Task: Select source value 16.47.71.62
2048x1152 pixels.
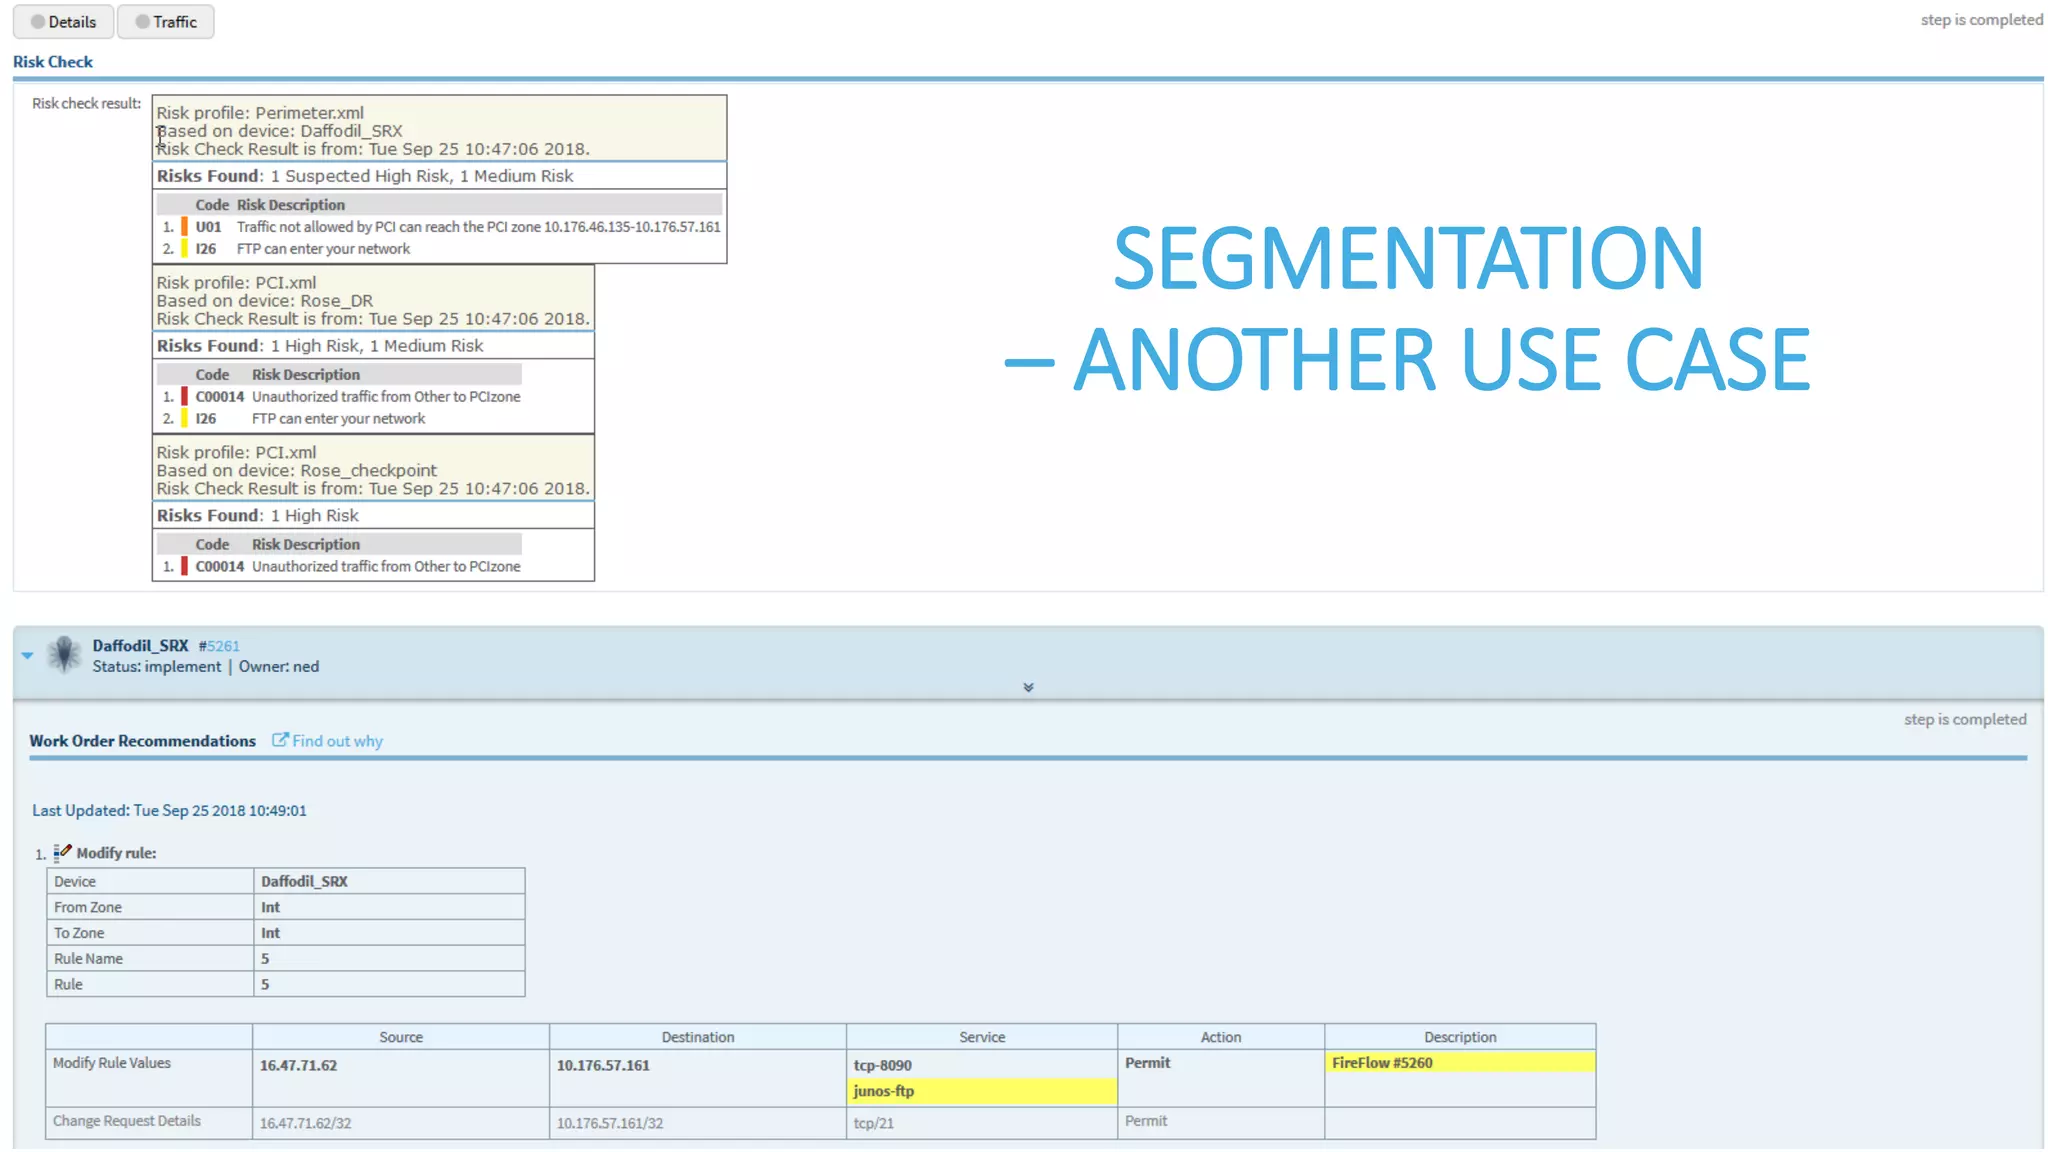Action: point(298,1066)
